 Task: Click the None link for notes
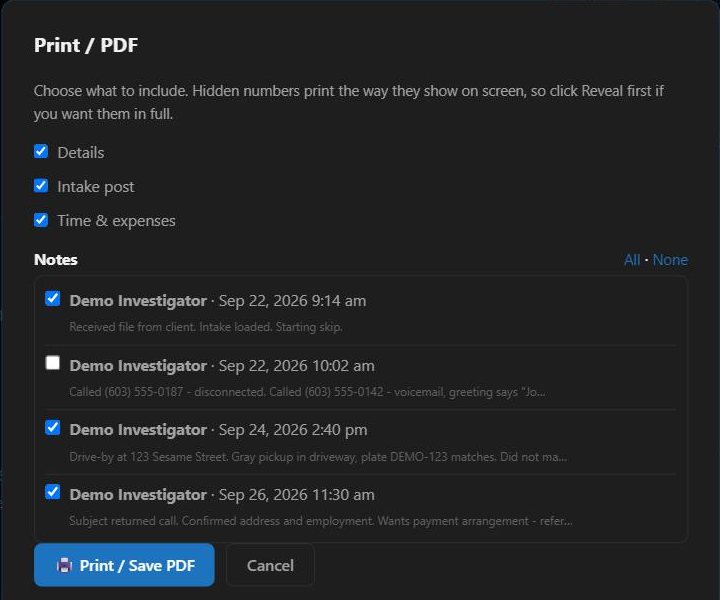[x=670, y=260]
